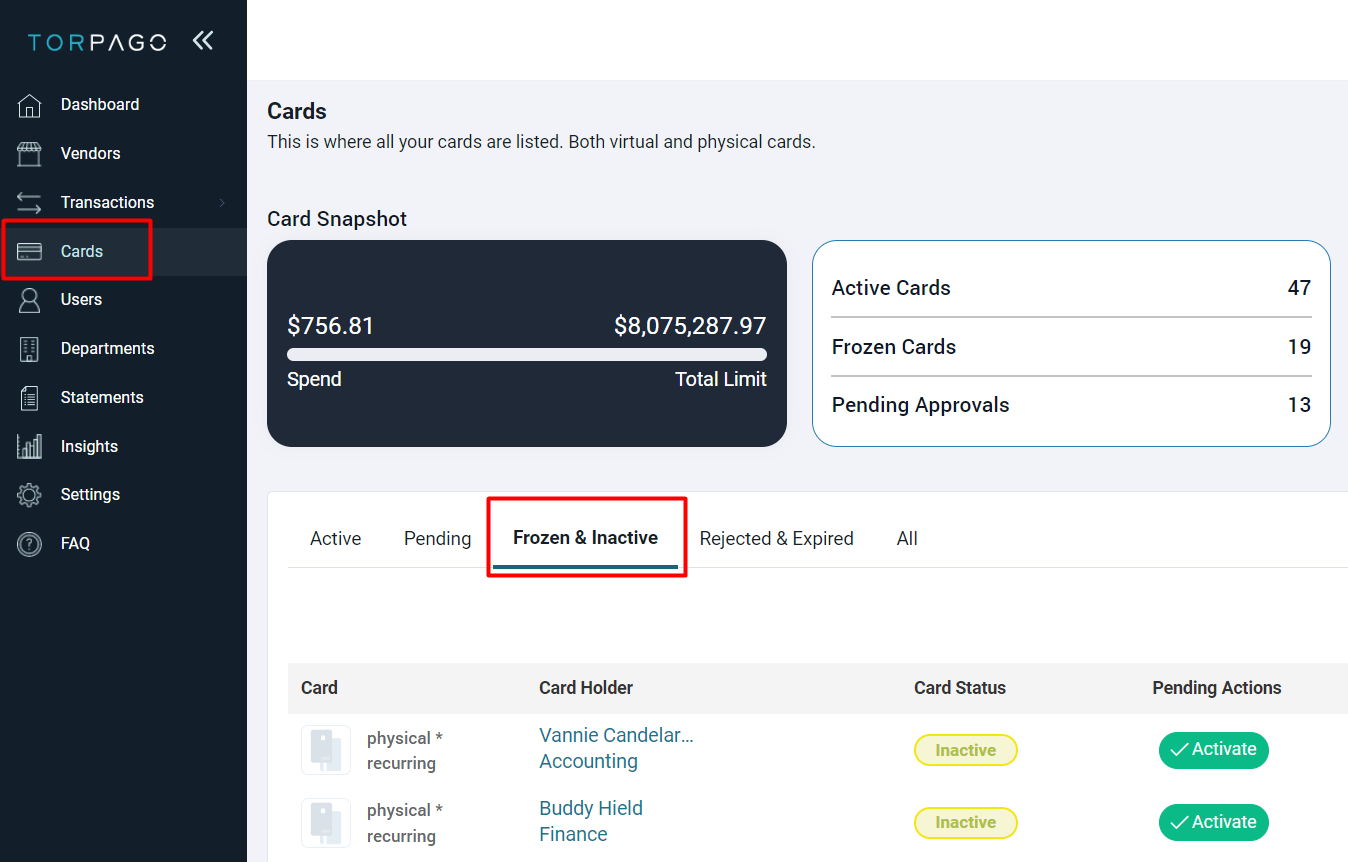Open Settings via the gear icon
Screen dimensions: 1348x862
[28, 494]
